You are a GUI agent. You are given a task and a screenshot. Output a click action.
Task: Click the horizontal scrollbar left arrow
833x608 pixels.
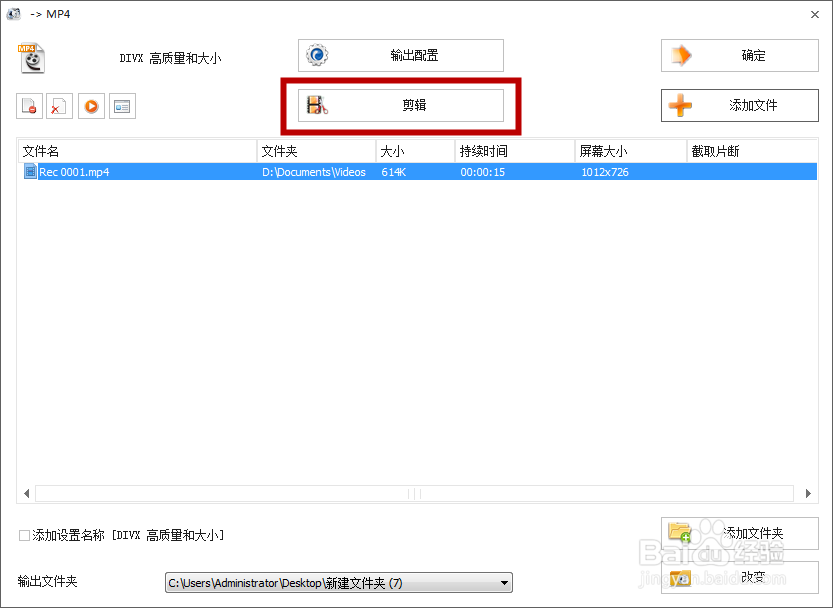pos(26,494)
